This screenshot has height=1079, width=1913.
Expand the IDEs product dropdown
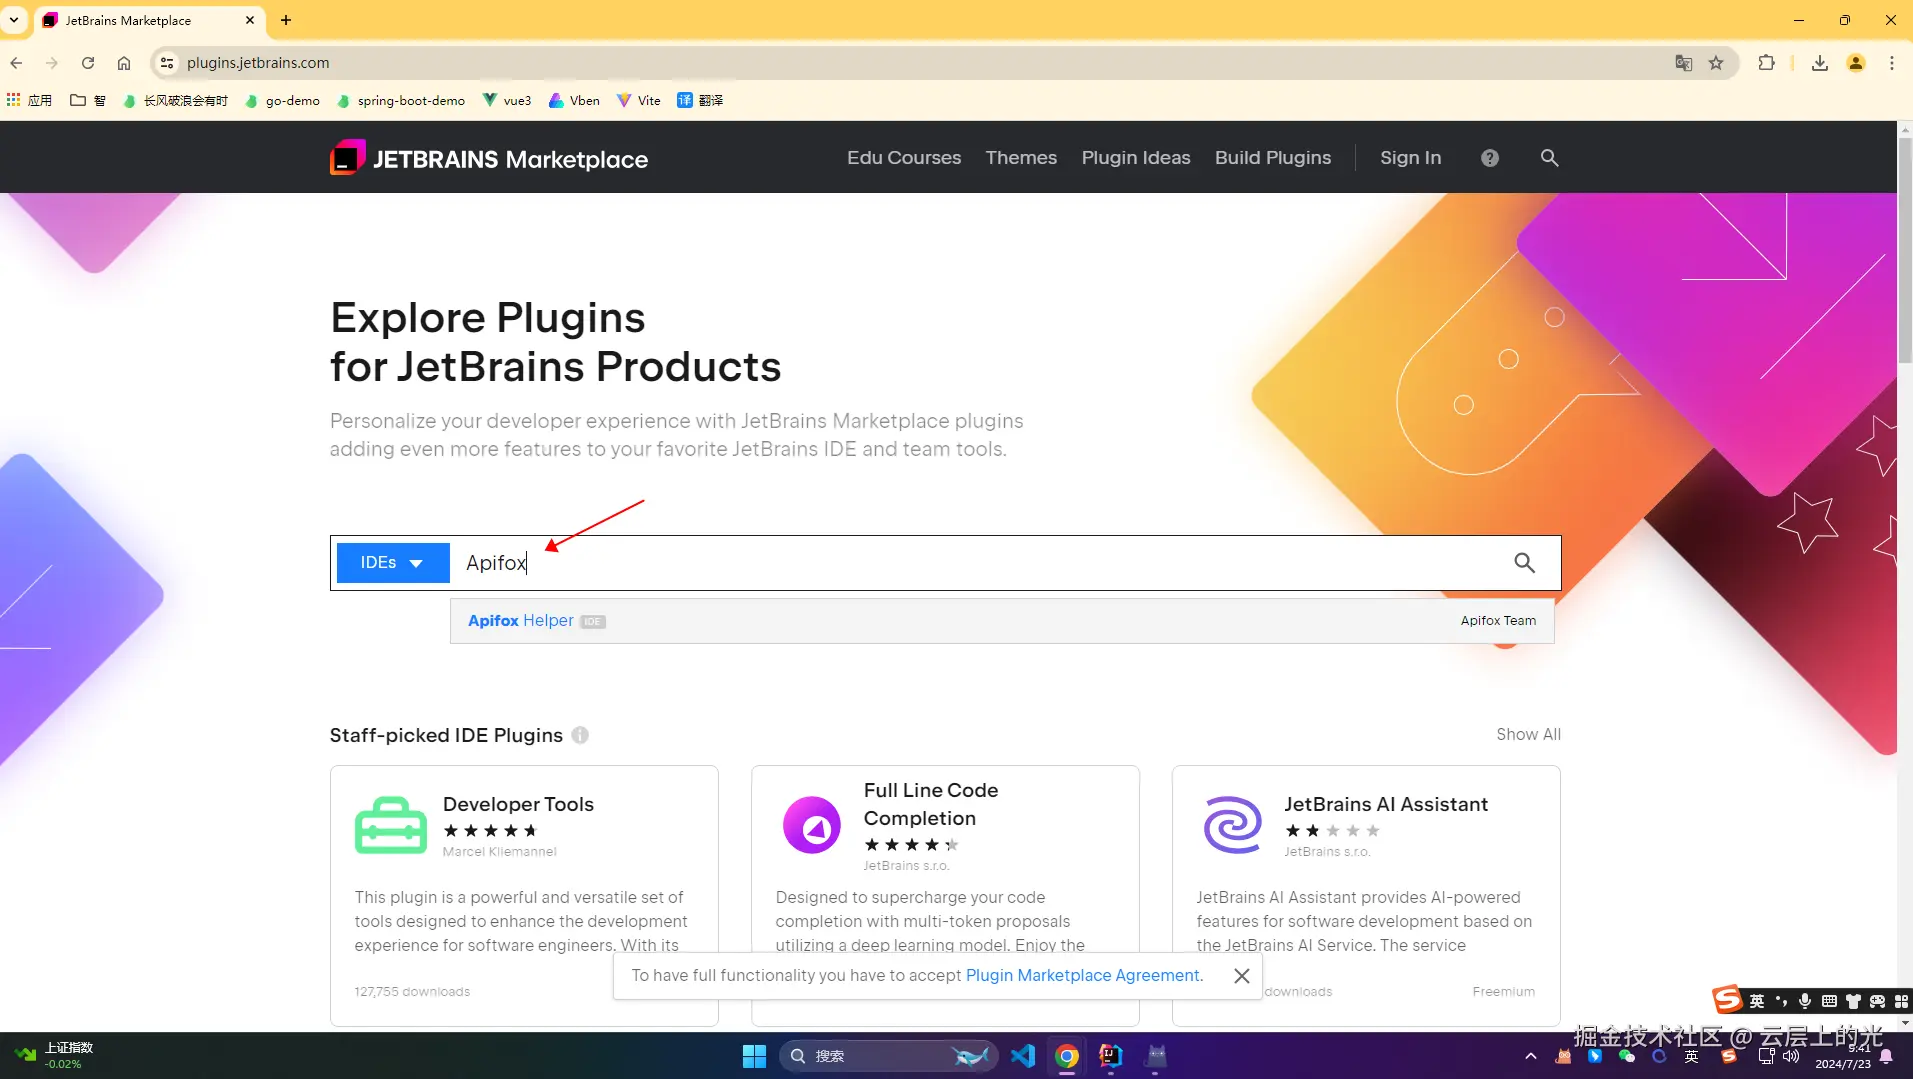[x=393, y=563]
